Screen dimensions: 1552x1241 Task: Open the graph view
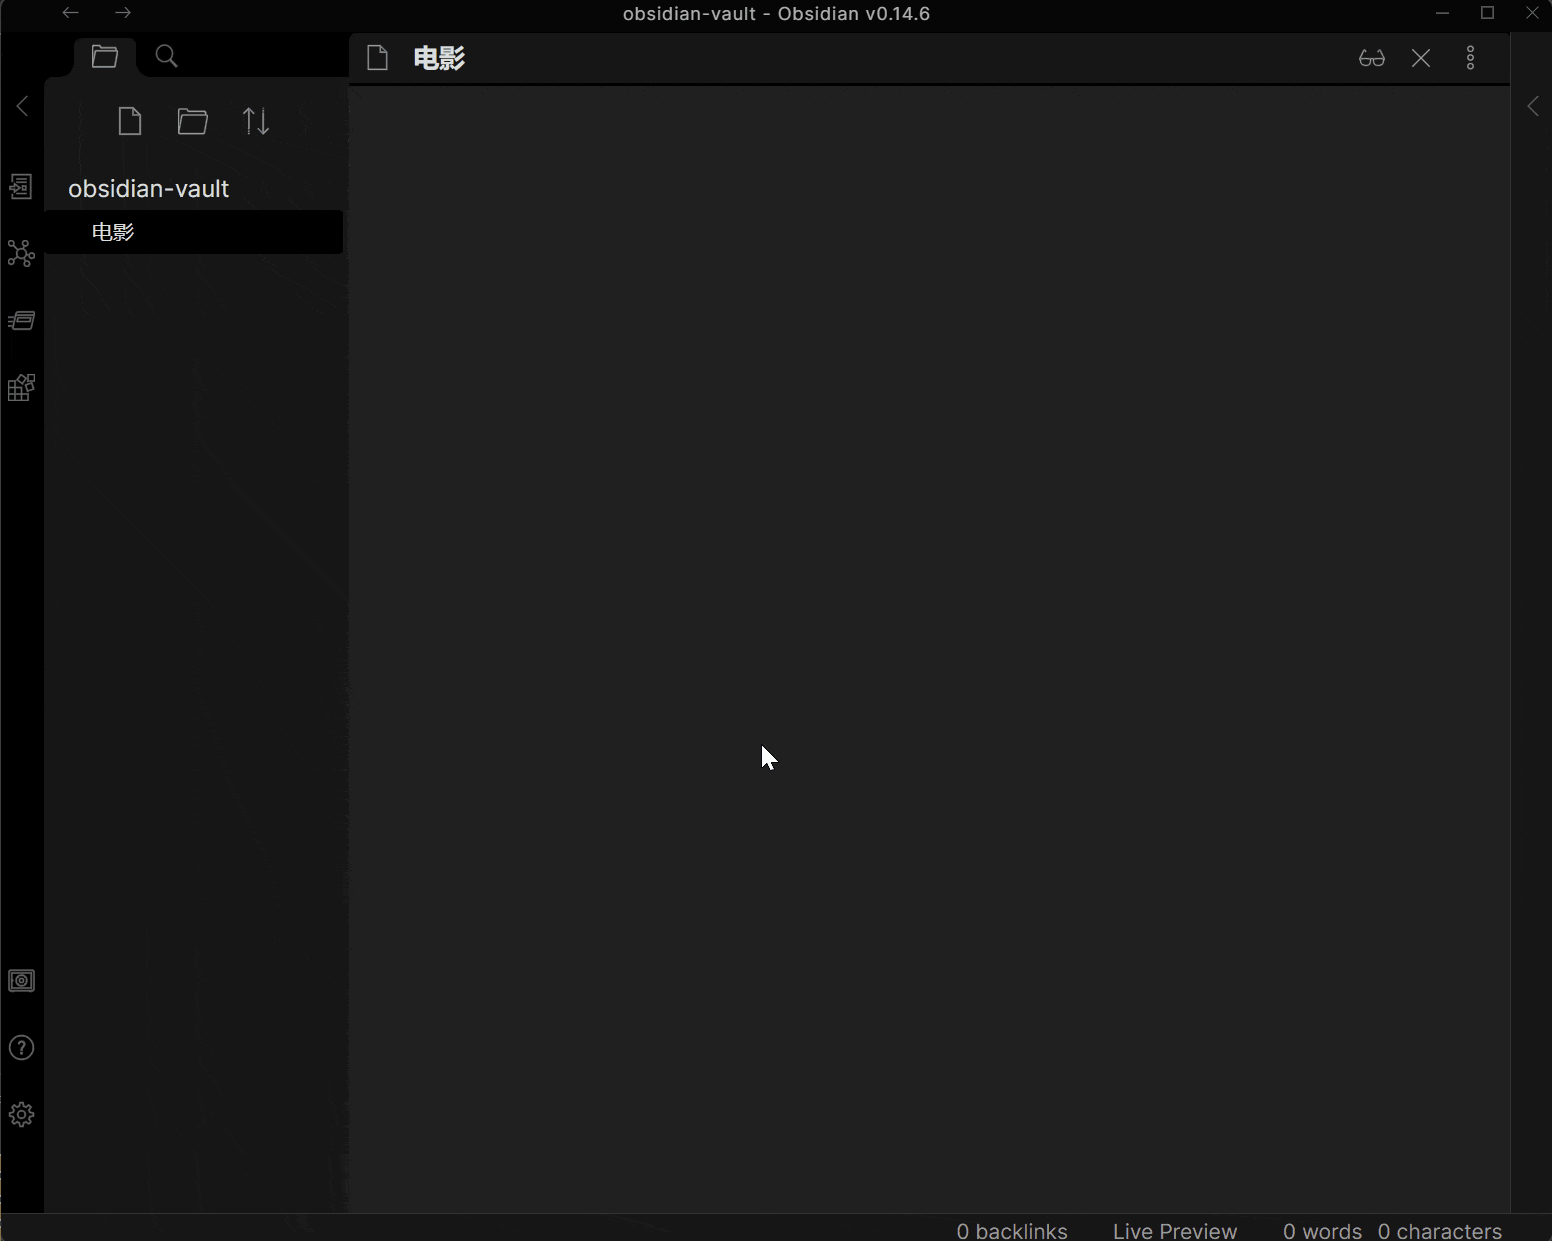point(21,253)
